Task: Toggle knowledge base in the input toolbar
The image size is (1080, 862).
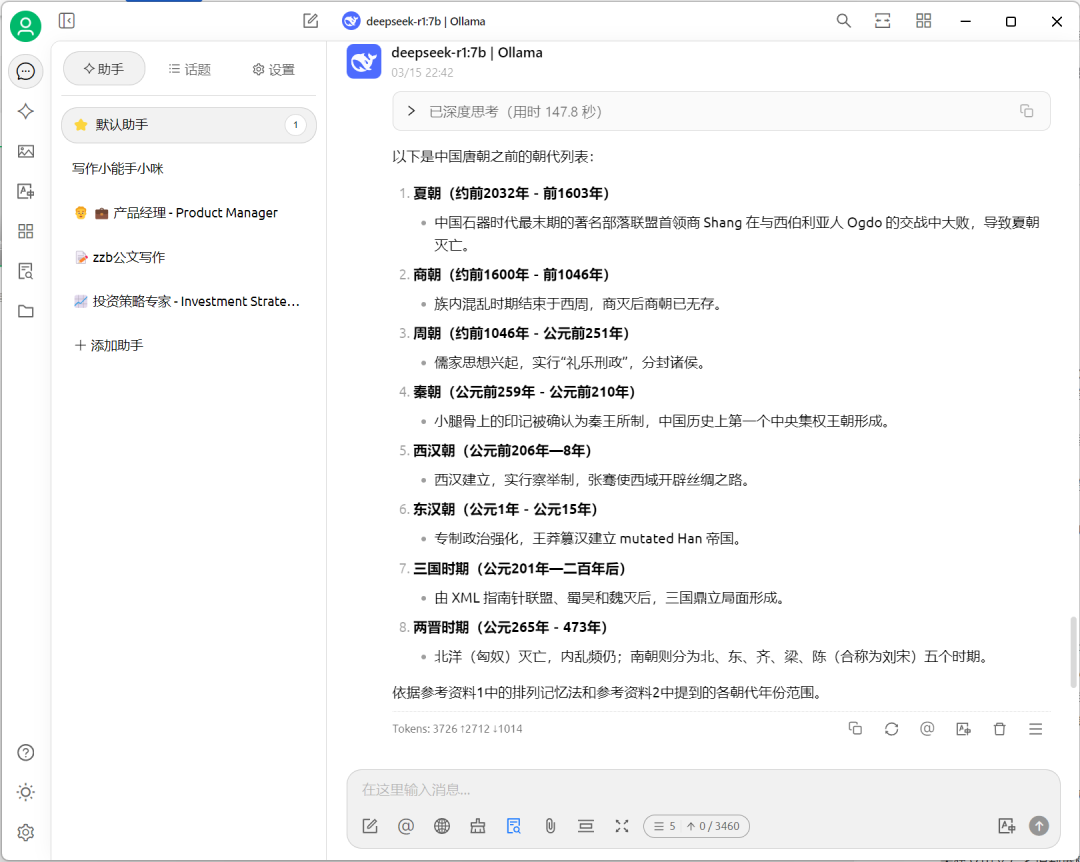Action: tap(513, 826)
